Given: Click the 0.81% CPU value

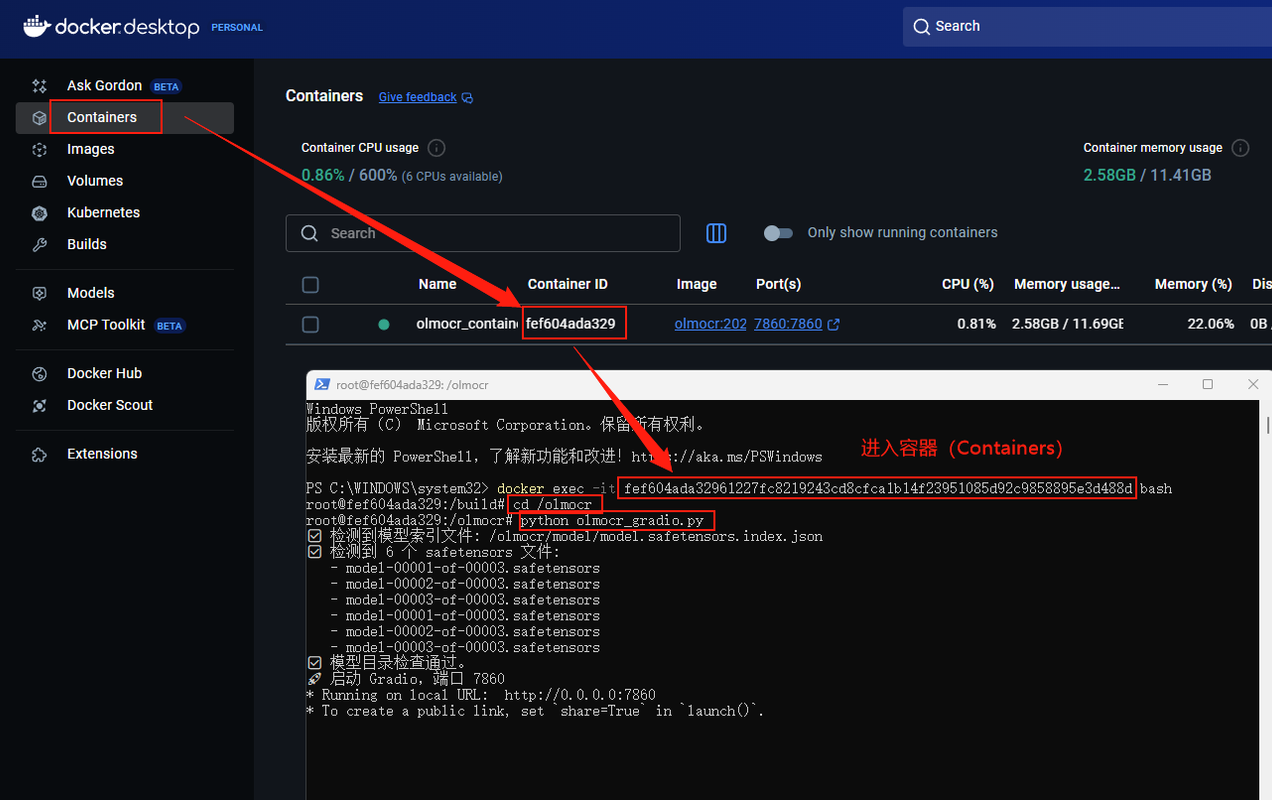Looking at the screenshot, I should (976, 324).
